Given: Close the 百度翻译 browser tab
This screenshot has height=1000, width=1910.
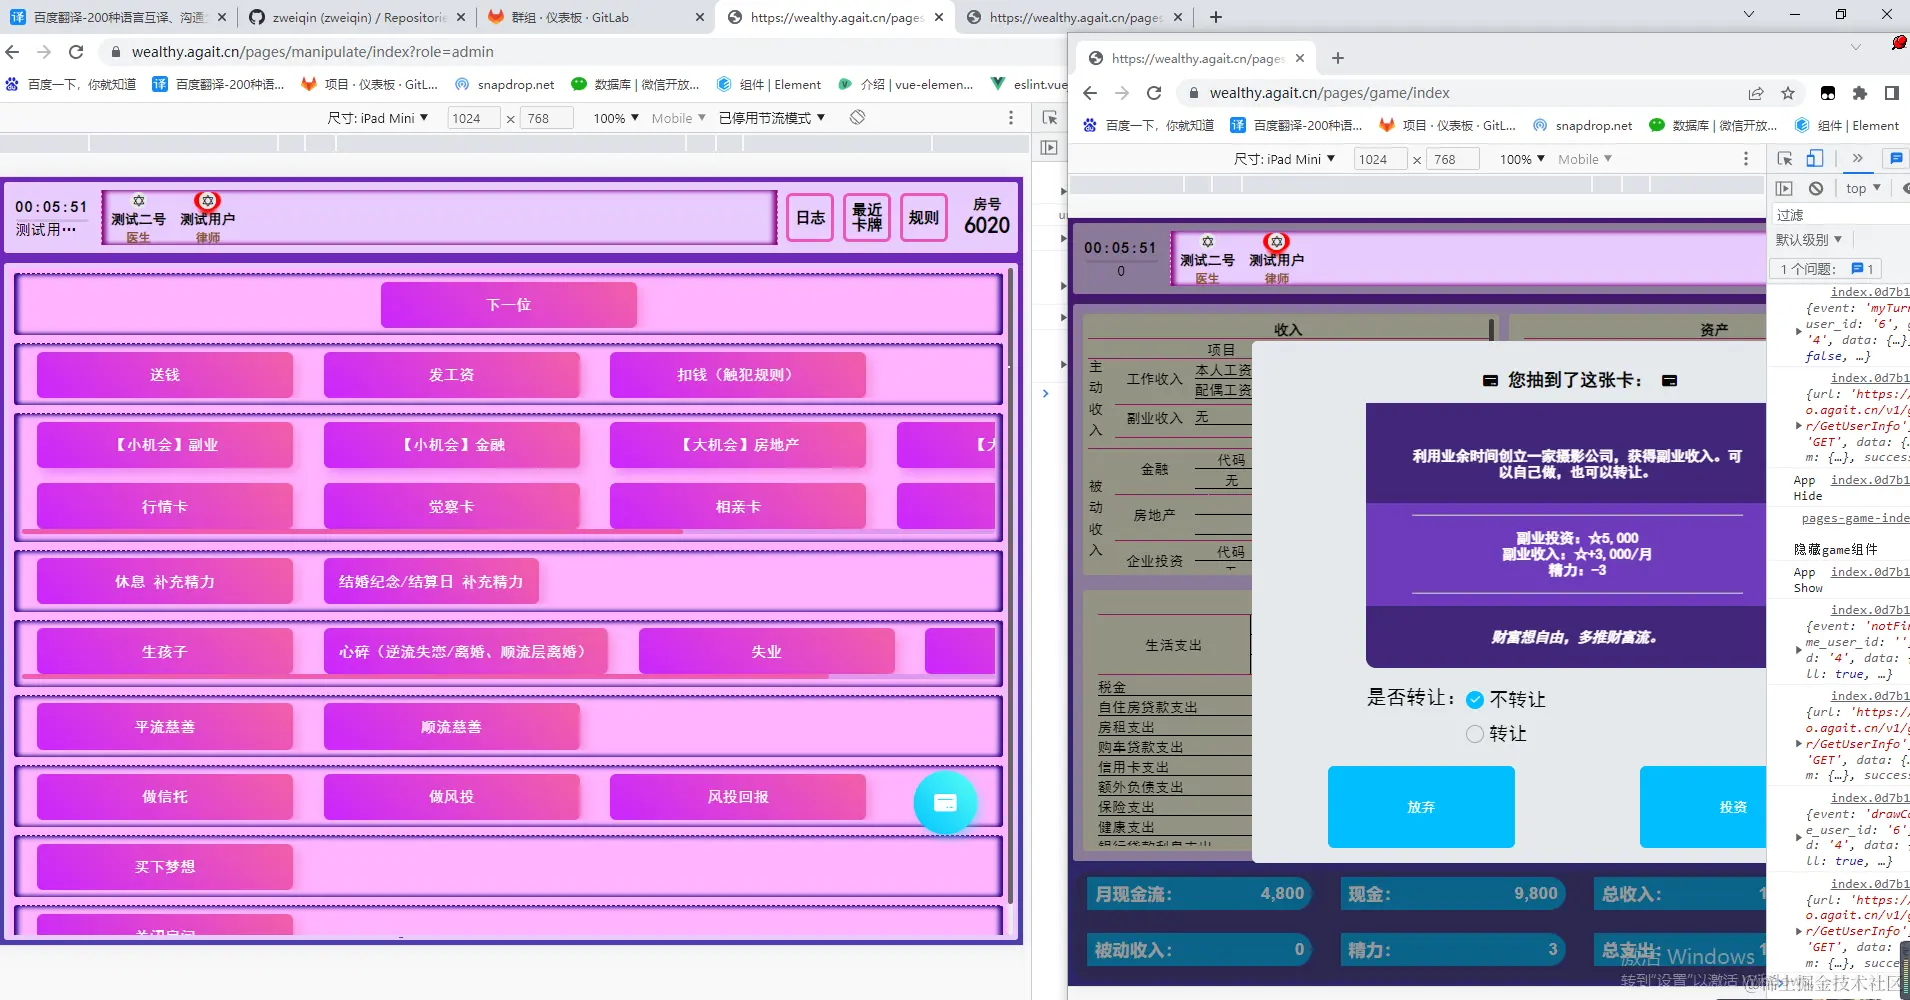Looking at the screenshot, I should click(222, 17).
